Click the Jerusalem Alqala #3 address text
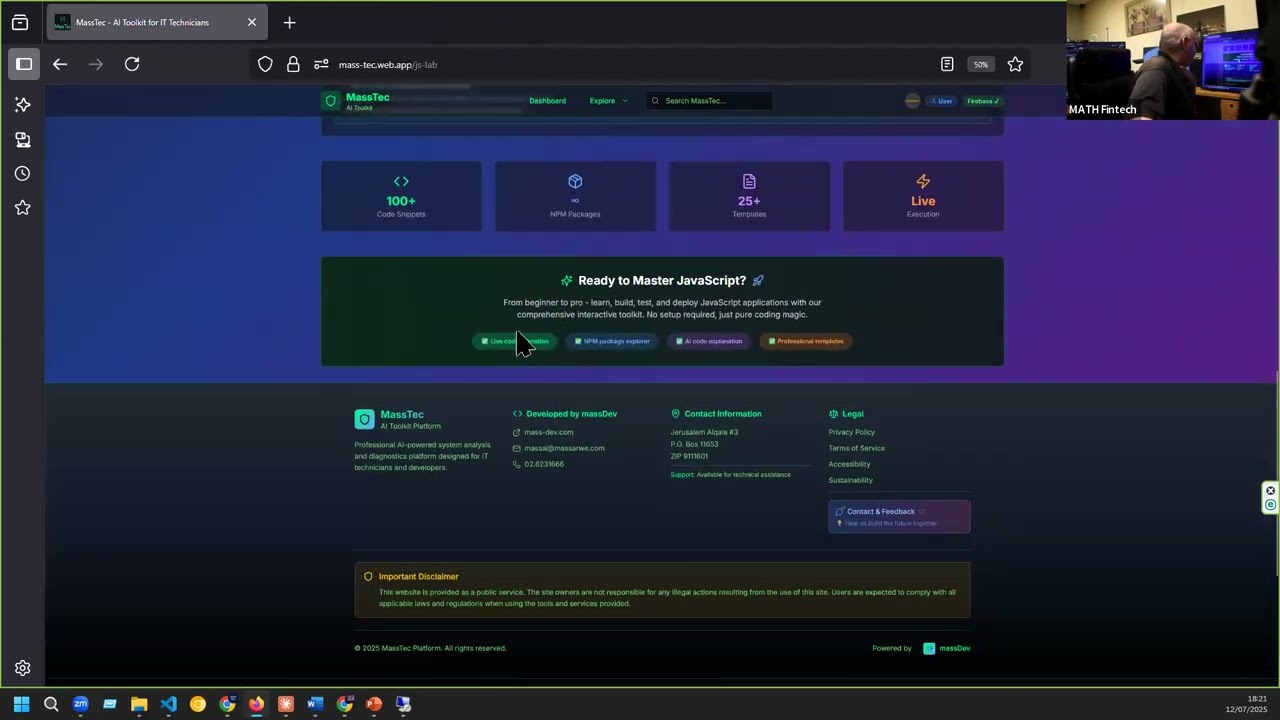Image resolution: width=1280 pixels, height=720 pixels. (704, 432)
